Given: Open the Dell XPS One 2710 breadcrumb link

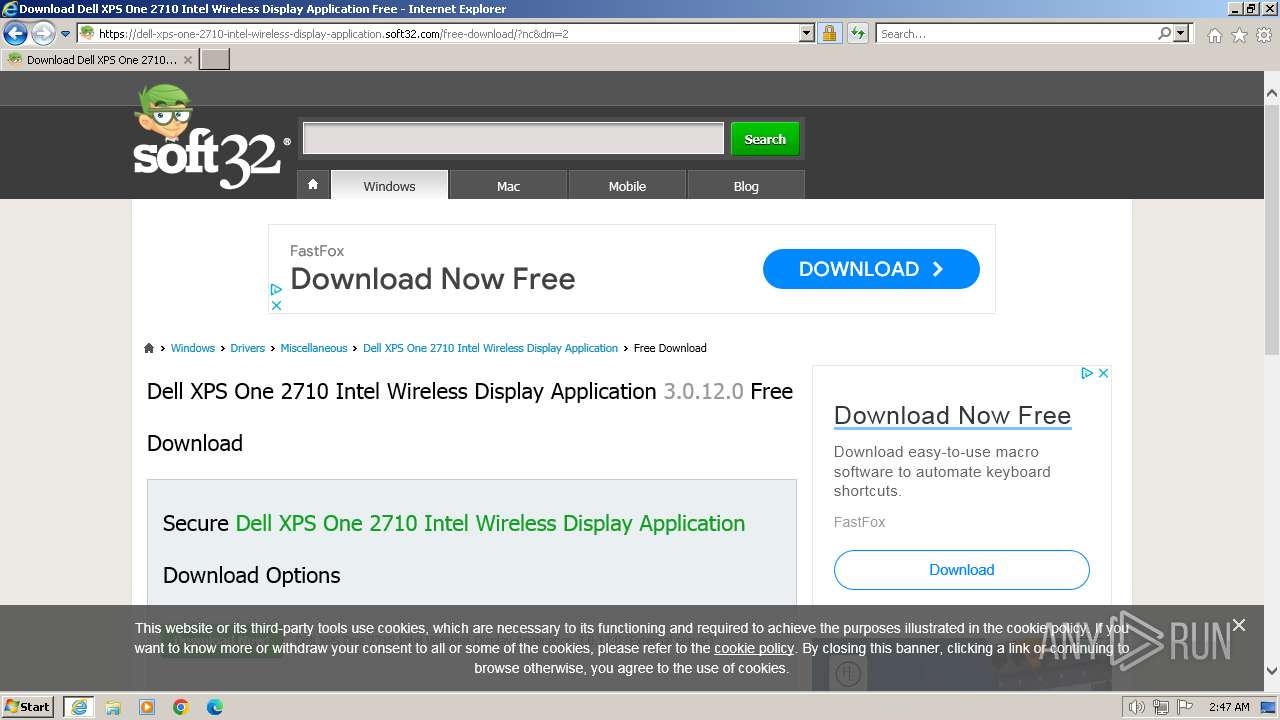Looking at the screenshot, I should coord(490,348).
